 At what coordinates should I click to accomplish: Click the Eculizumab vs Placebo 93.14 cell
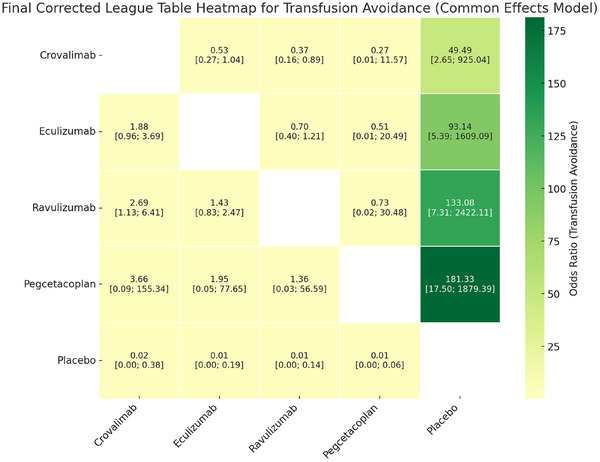coord(460,132)
